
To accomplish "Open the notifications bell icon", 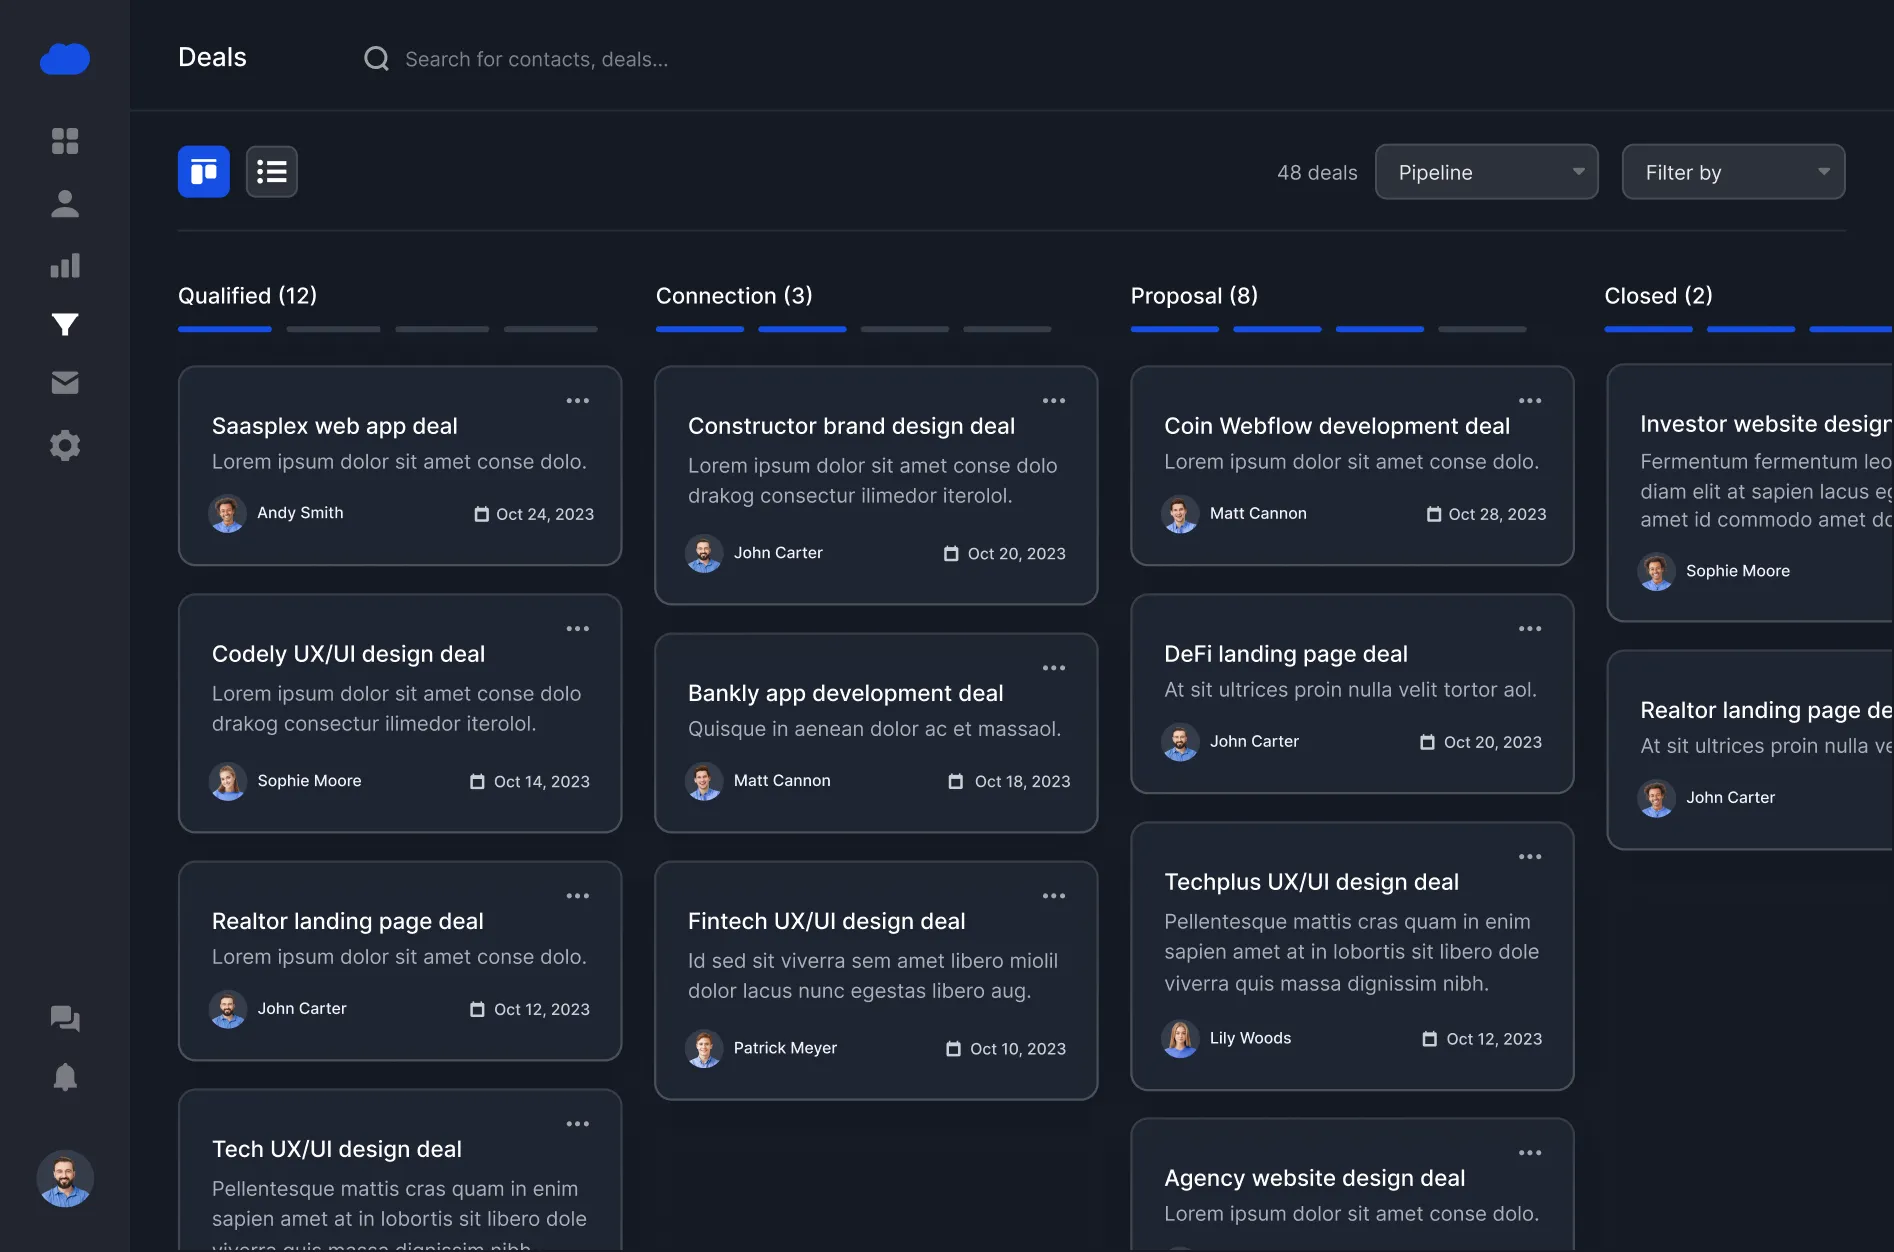I will coord(65,1077).
